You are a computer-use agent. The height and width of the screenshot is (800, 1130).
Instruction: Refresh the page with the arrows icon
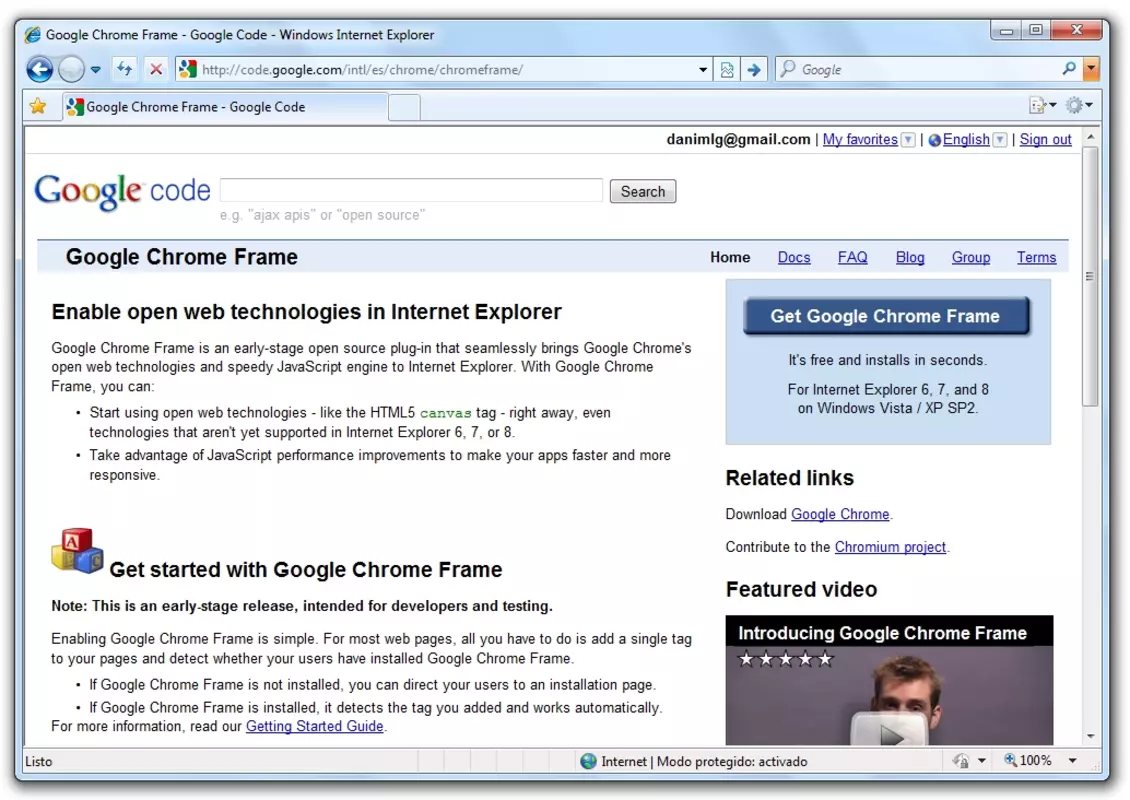[125, 69]
